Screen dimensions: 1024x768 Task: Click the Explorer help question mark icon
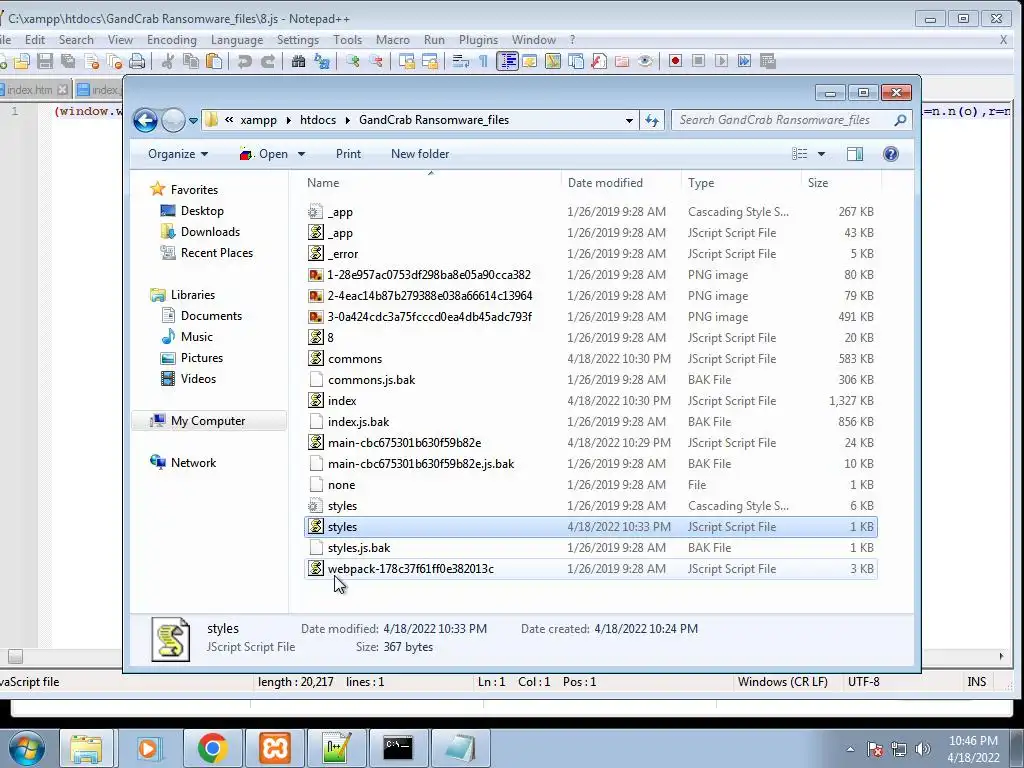pyautogui.click(x=891, y=154)
